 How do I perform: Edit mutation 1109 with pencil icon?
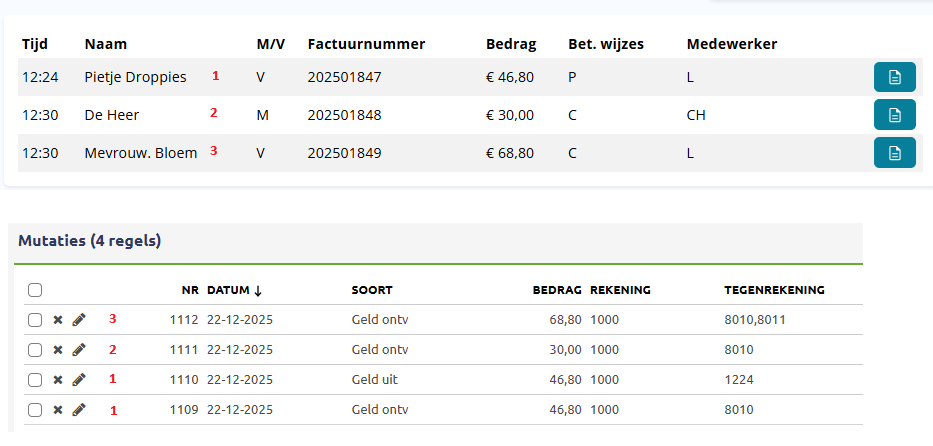[x=79, y=410]
